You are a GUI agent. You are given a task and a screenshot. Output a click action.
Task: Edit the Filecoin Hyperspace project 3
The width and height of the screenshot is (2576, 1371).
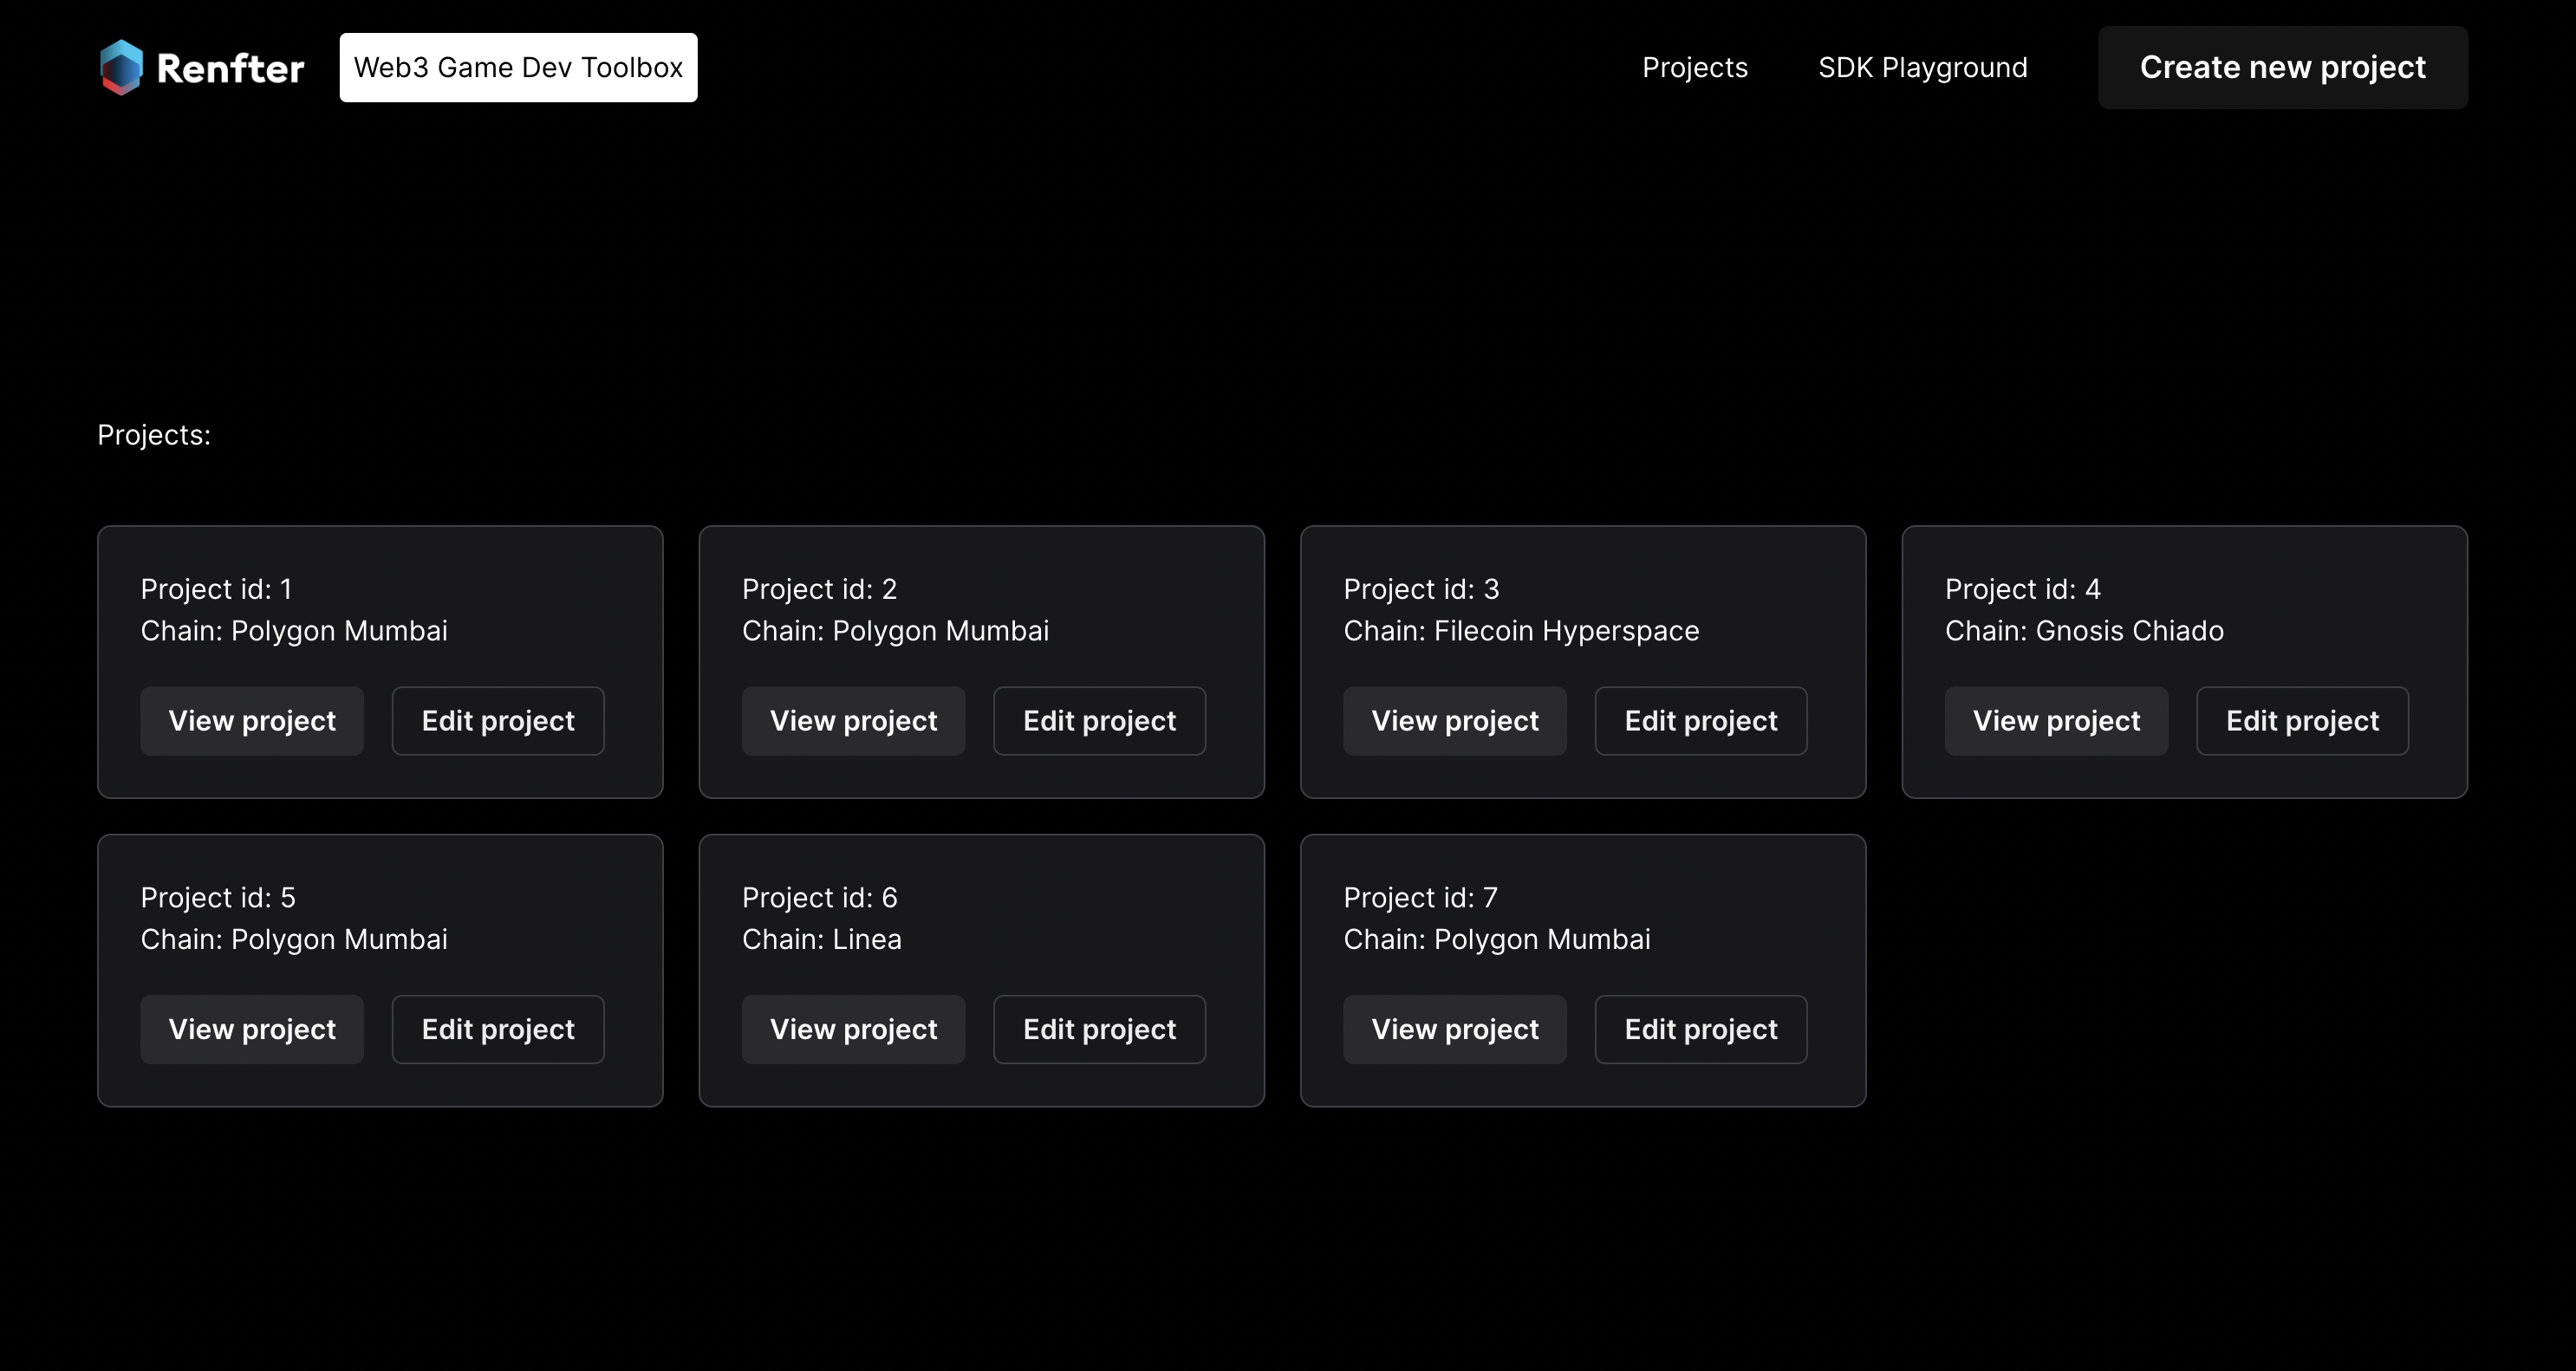1701,720
